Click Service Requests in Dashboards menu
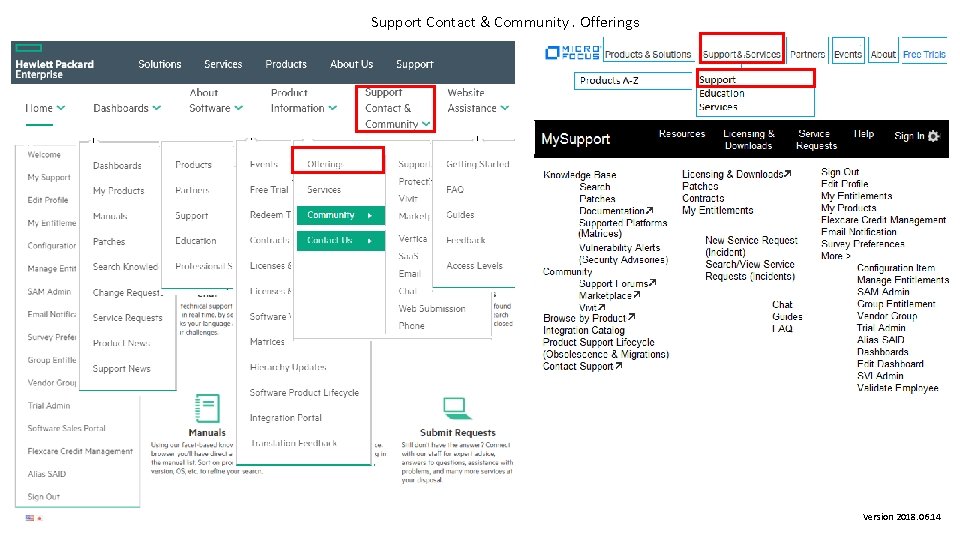The height and width of the screenshot is (540, 960). tap(127, 318)
